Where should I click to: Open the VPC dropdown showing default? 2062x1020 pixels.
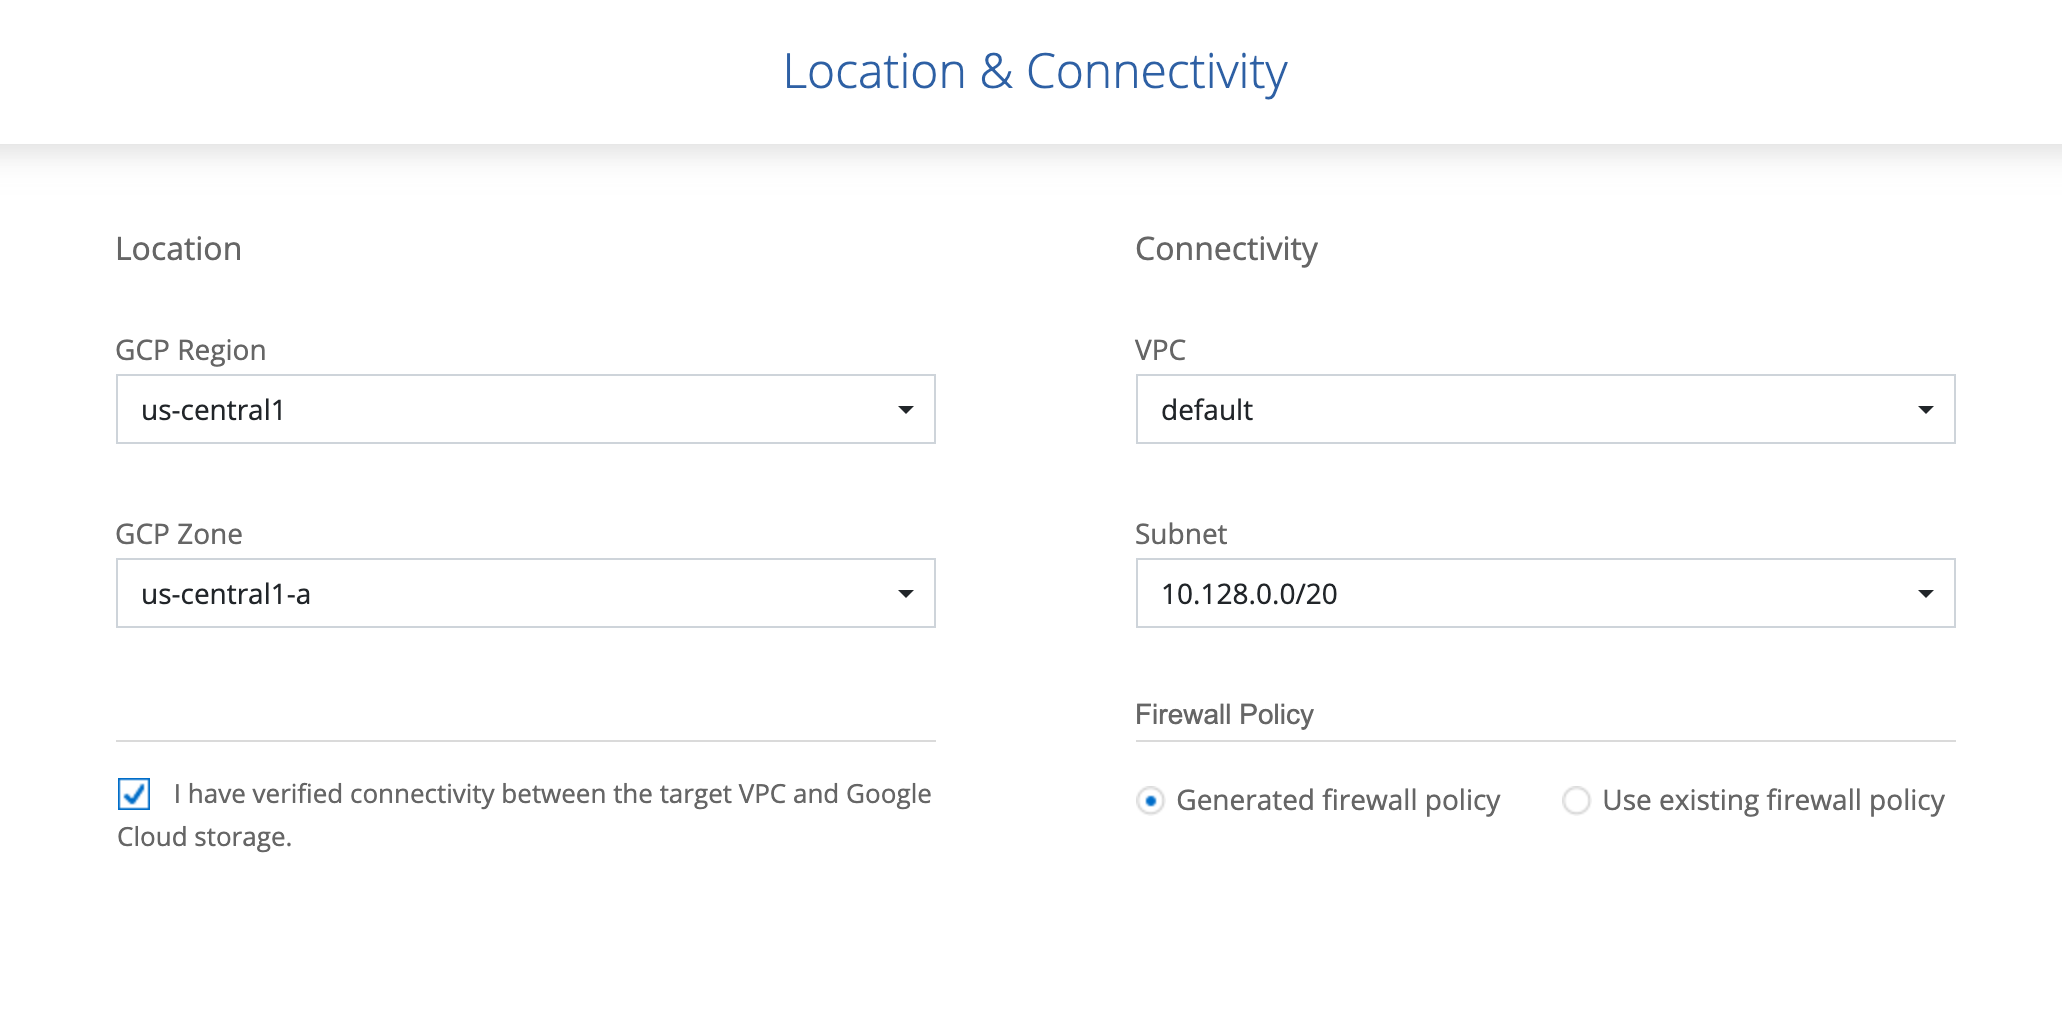(x=1925, y=409)
